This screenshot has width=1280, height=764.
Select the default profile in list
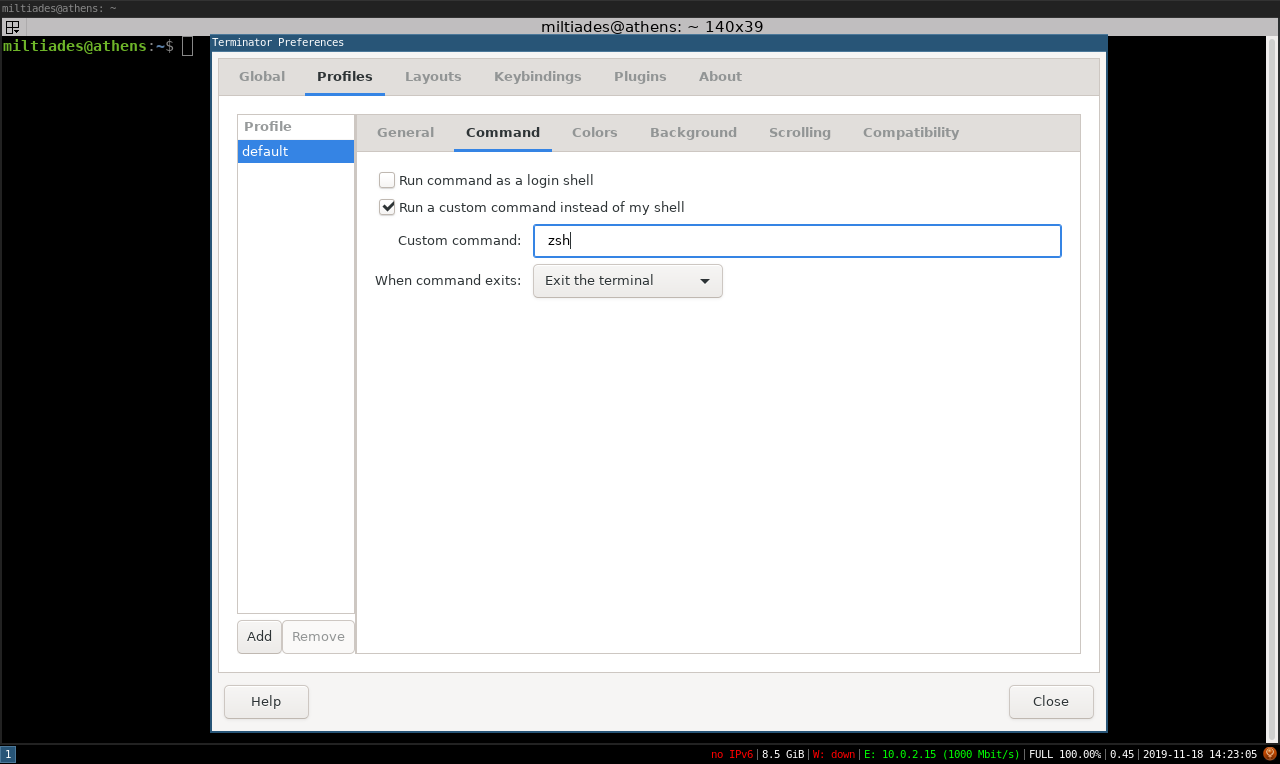click(x=296, y=151)
